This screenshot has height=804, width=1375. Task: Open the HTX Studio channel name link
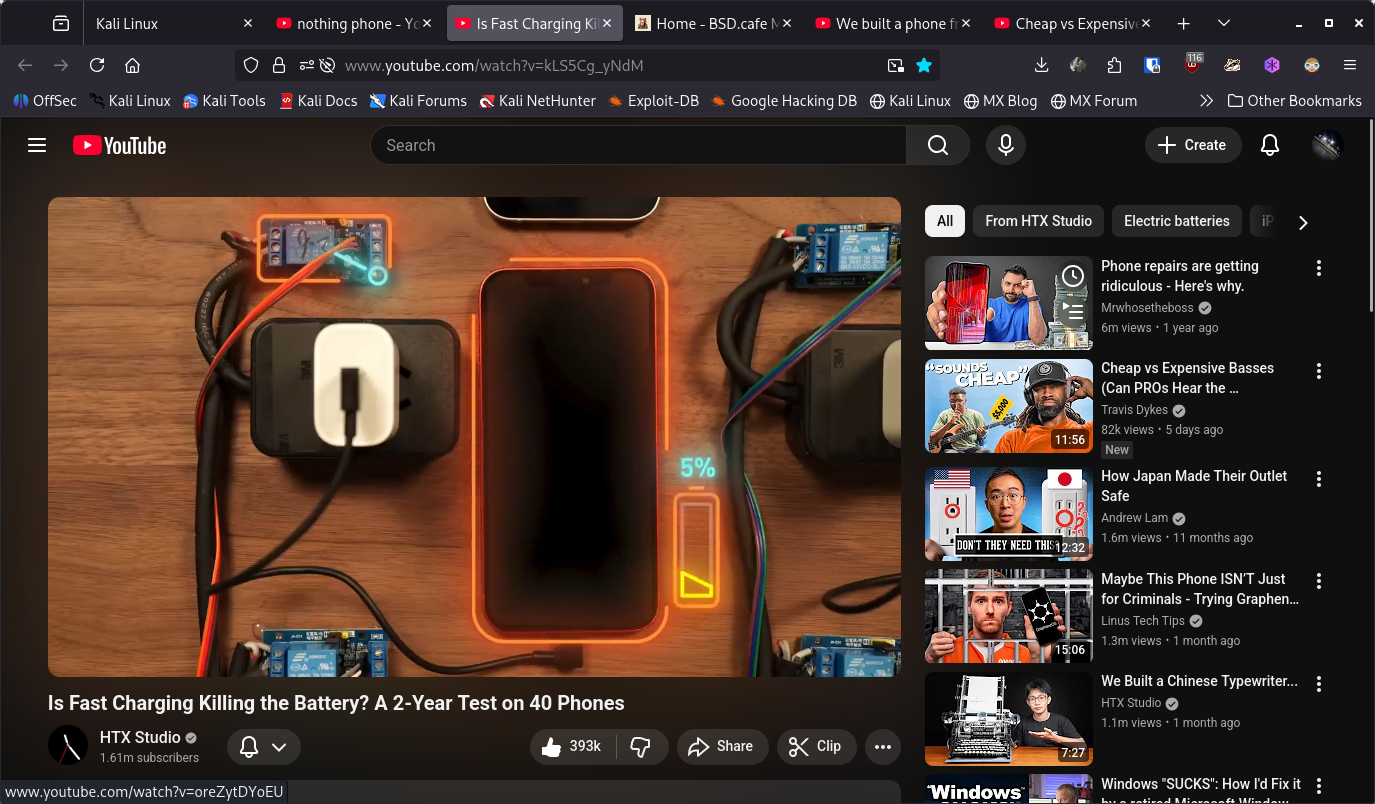(140, 738)
